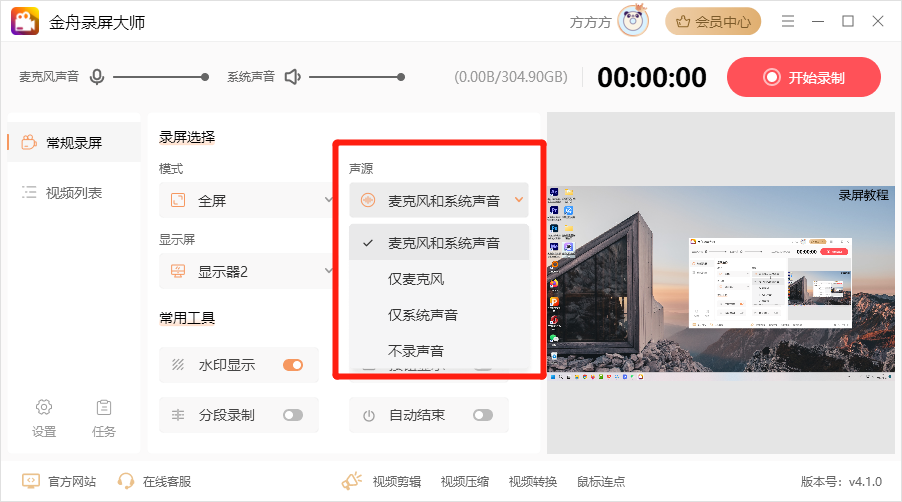
Task: Open 在线客服 headset icon
Action: point(126,481)
